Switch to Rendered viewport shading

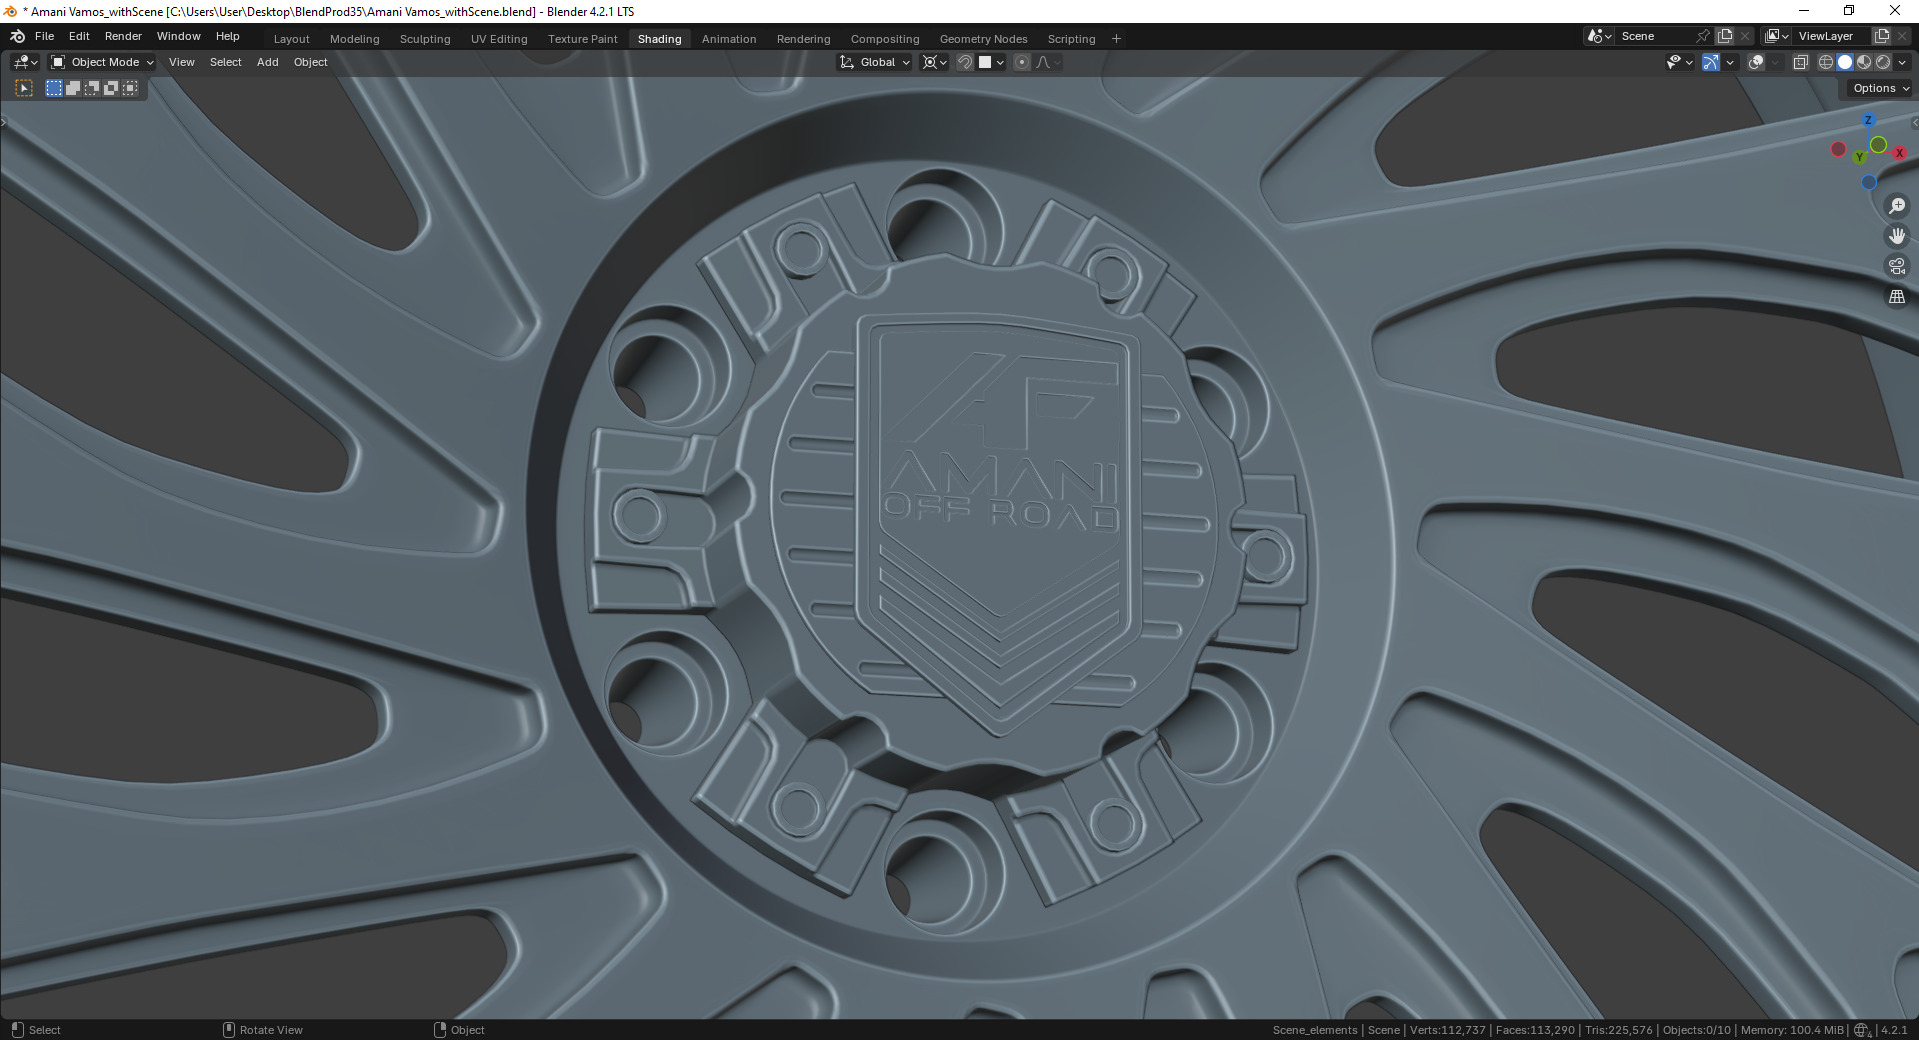[x=1883, y=62]
